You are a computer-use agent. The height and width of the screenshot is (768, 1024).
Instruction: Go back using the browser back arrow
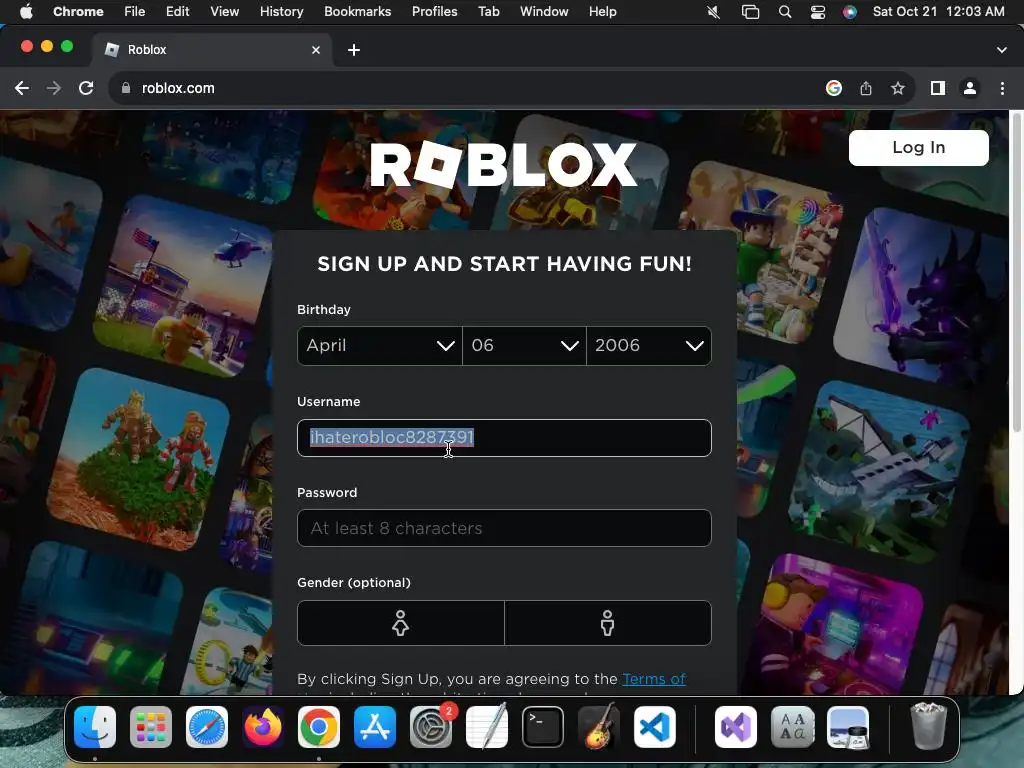pos(22,88)
